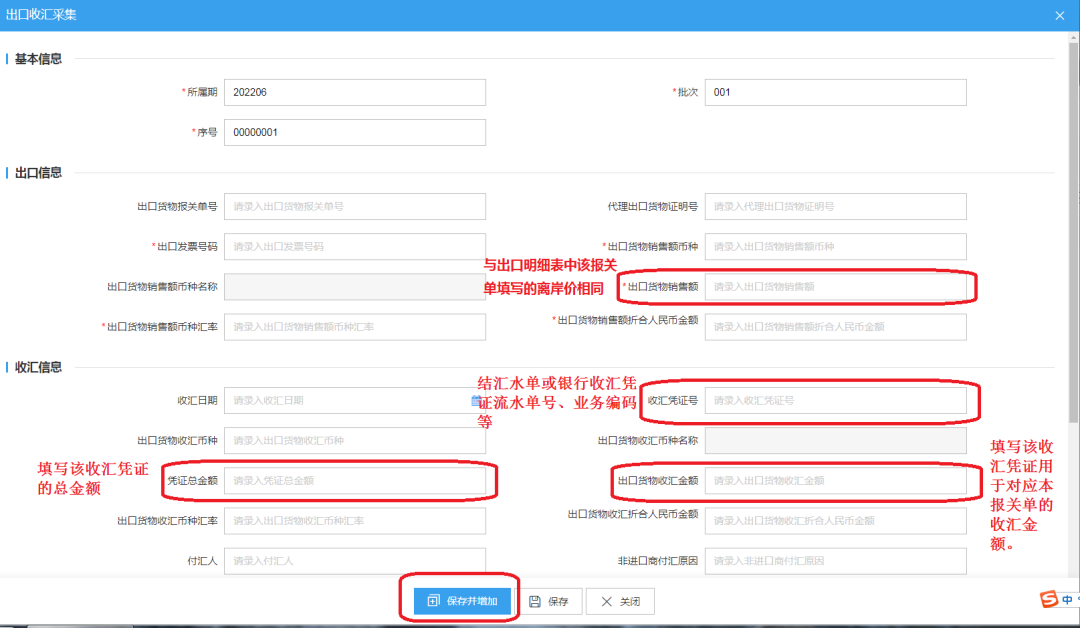Screen dimensions: 1080x628
Task: Focus the 出口货物收汇金额 input field
Action: [x=835, y=481]
